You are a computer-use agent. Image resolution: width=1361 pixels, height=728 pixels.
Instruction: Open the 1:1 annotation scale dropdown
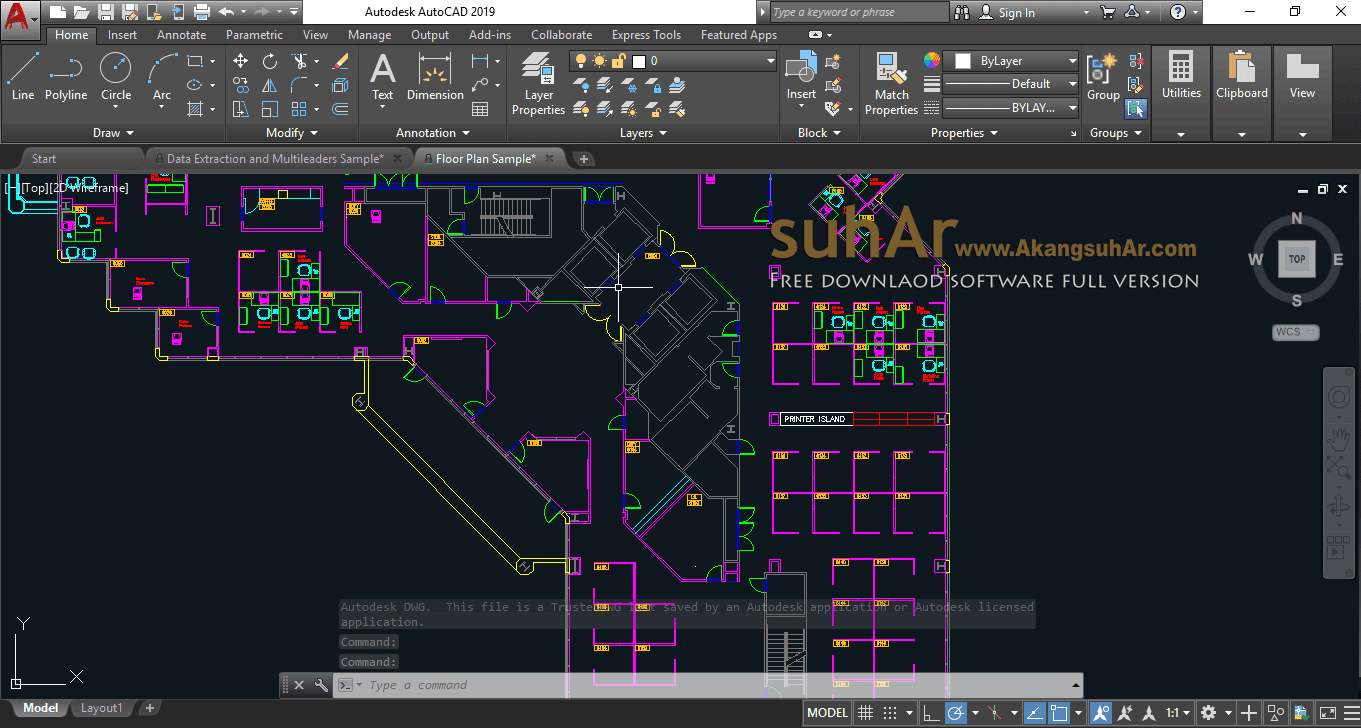(1178, 713)
